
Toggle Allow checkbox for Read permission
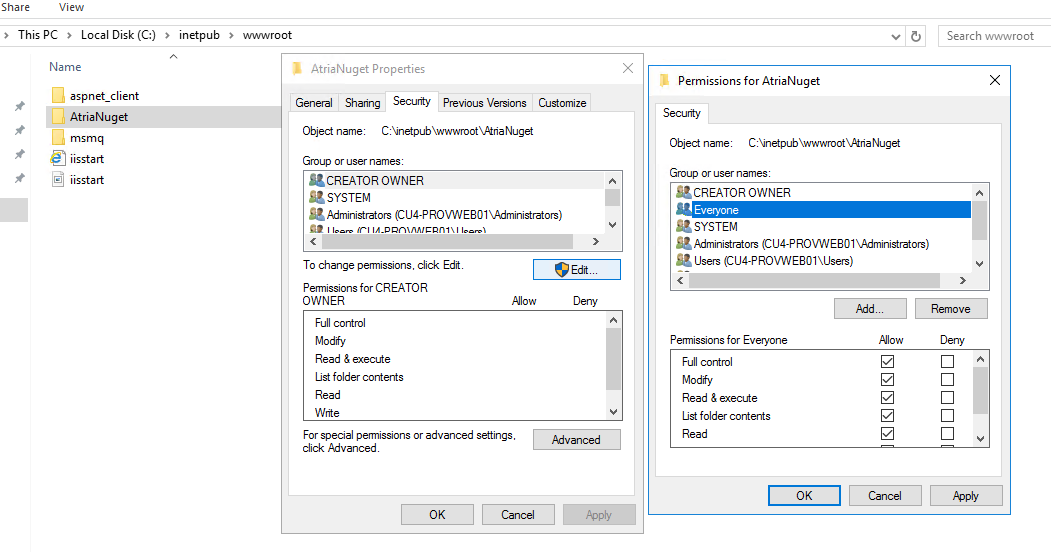(887, 434)
